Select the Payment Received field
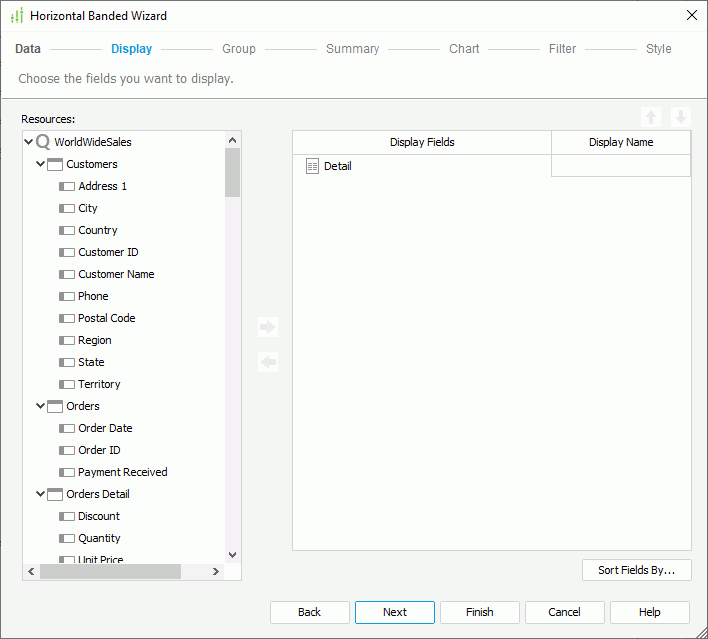The width and height of the screenshot is (708, 639). pos(122,472)
